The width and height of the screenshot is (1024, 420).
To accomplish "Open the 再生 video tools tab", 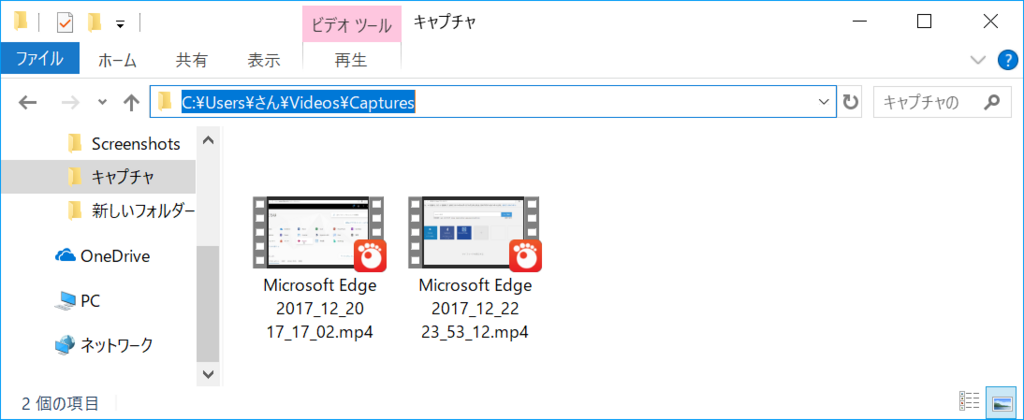I will pos(351,61).
